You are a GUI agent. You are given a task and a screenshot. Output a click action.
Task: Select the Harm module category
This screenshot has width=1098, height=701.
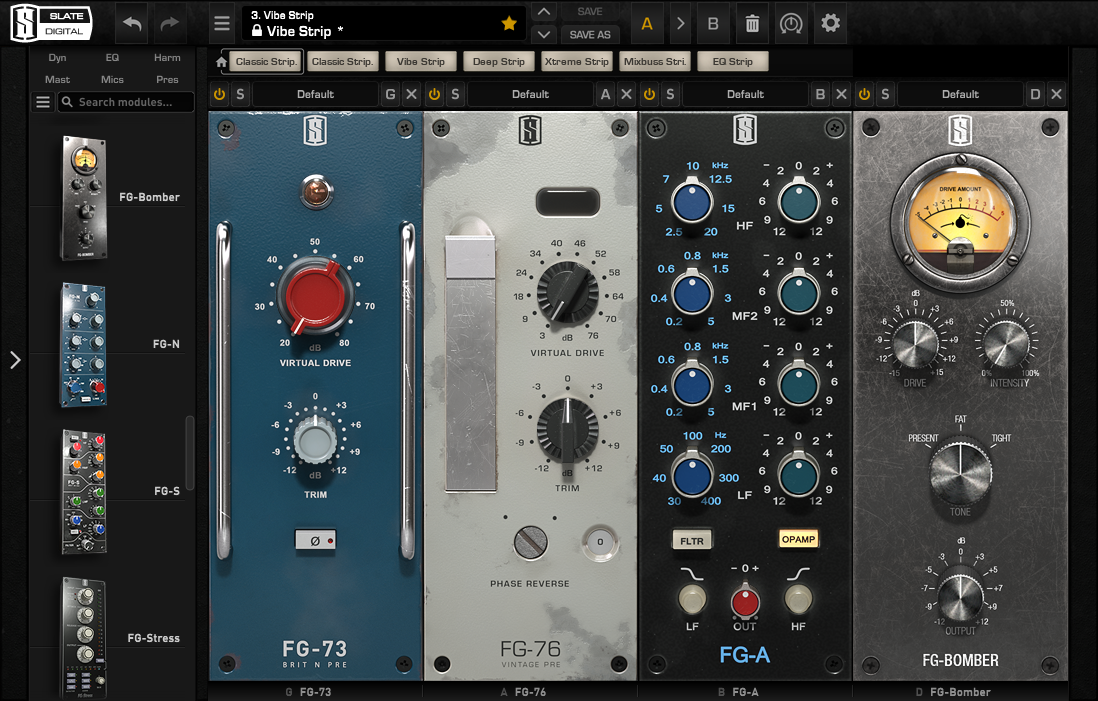[167, 57]
